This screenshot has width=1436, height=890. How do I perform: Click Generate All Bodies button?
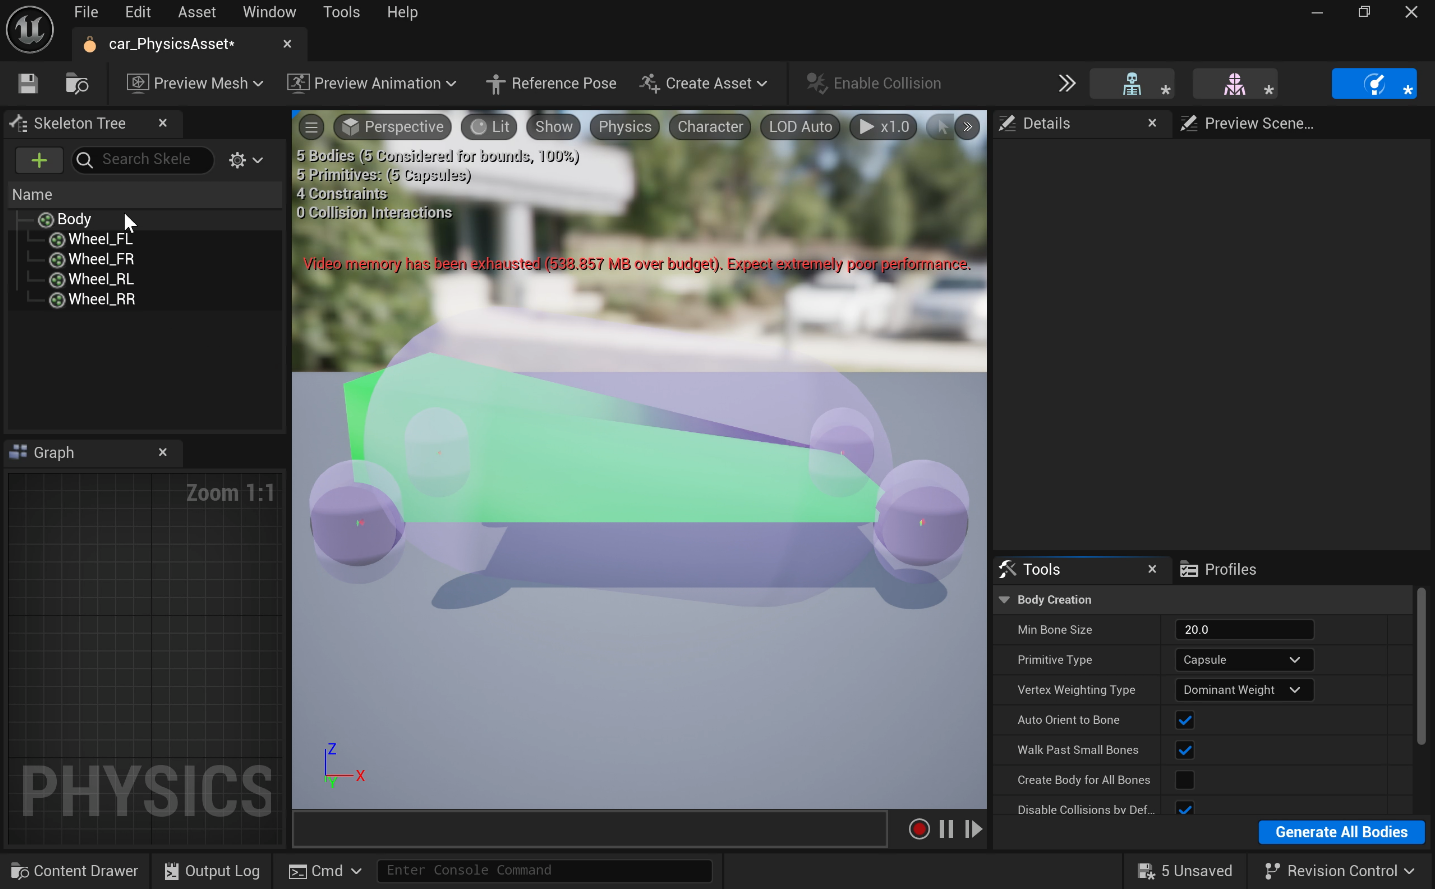click(1341, 832)
